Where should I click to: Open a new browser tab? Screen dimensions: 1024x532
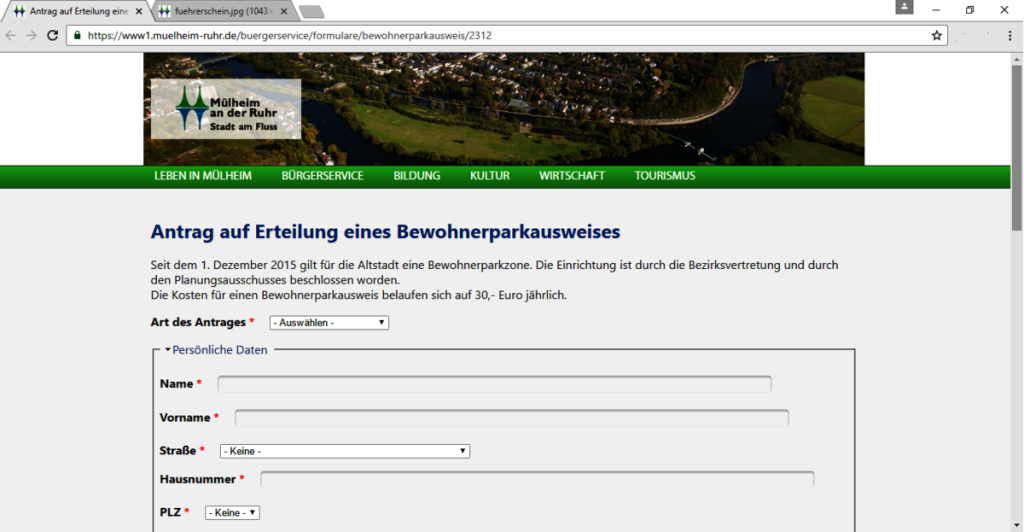[x=311, y=12]
